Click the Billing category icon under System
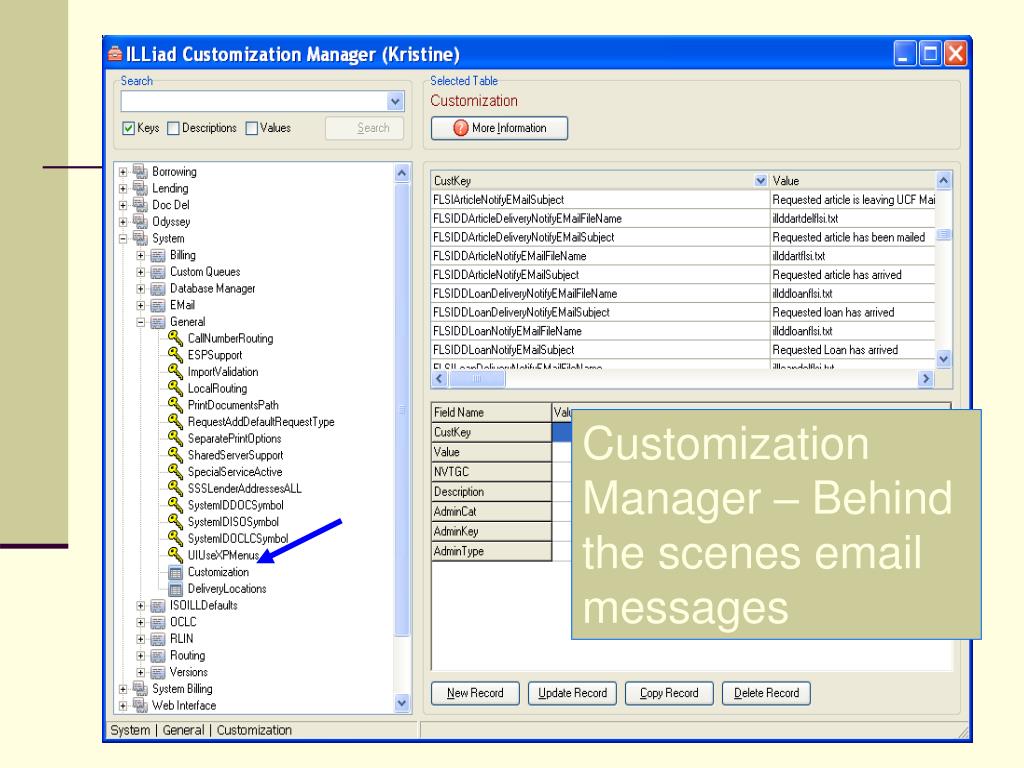This screenshot has height=768, width=1024. tap(158, 255)
